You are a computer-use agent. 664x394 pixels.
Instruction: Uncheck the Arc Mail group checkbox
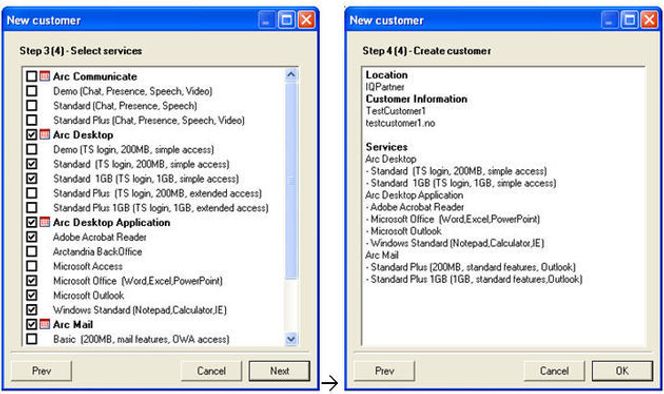pos(31,324)
